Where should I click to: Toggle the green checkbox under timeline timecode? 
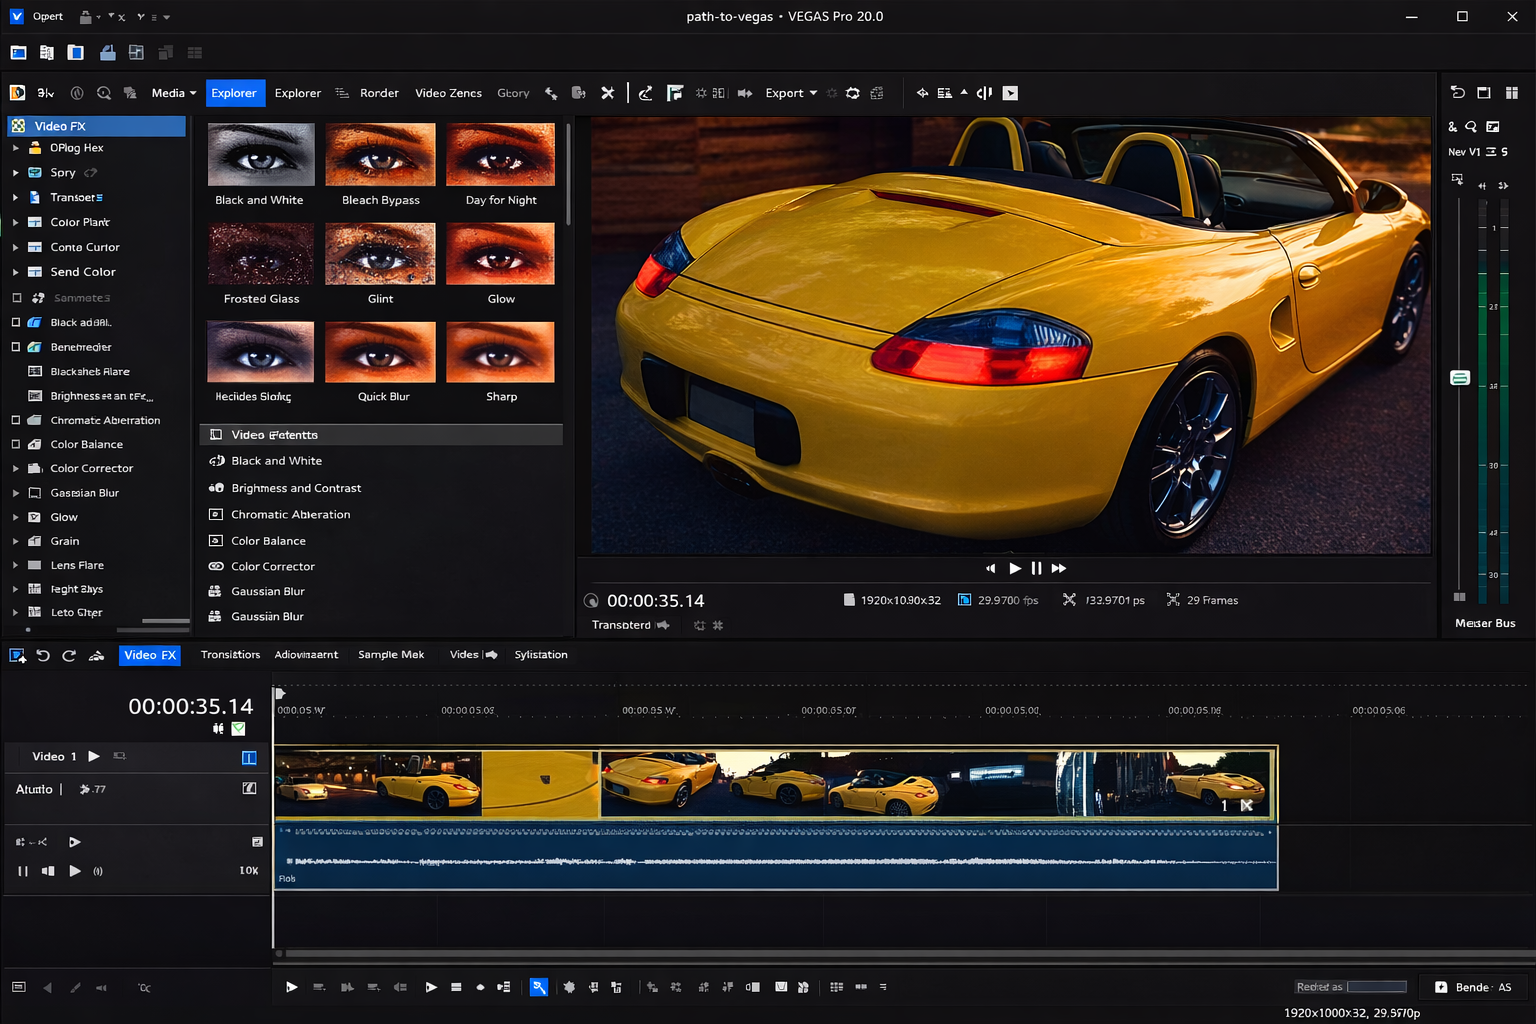pyautogui.click(x=239, y=729)
